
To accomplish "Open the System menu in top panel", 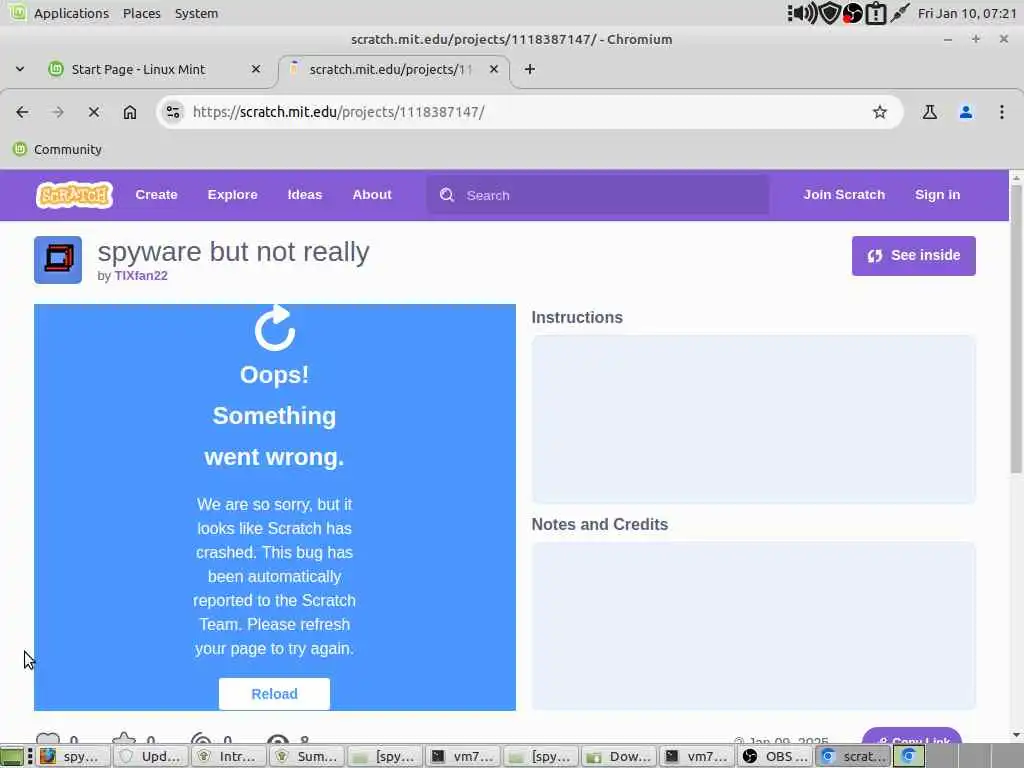I will [x=197, y=13].
